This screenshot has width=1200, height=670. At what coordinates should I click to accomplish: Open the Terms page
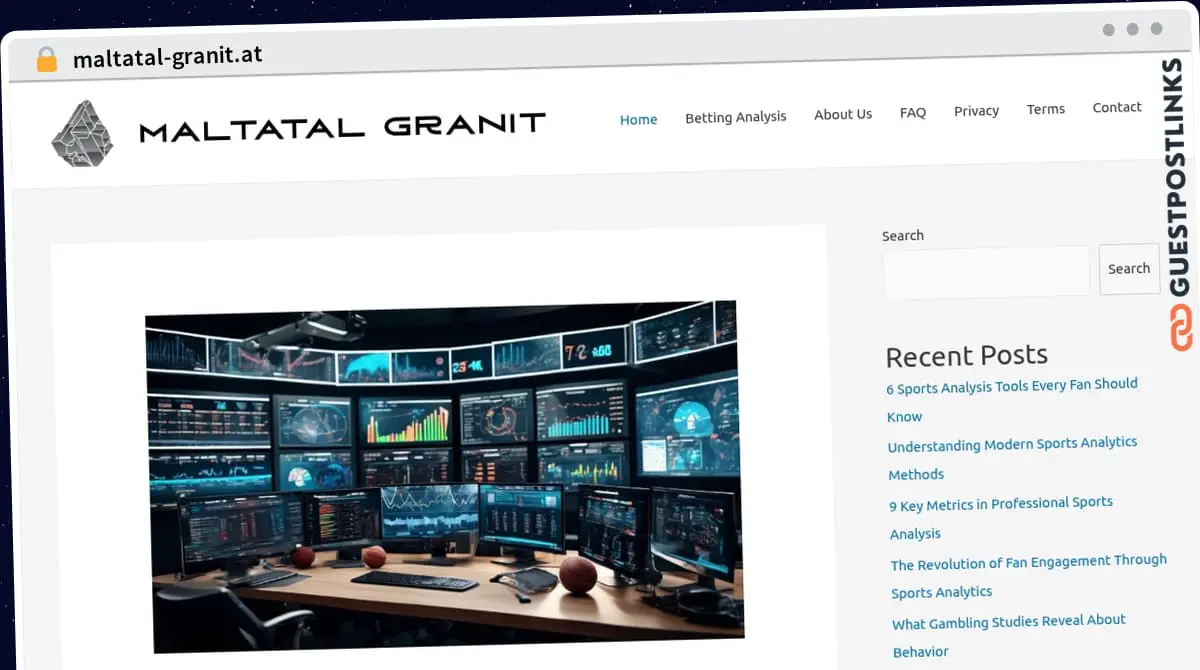pos(1045,109)
